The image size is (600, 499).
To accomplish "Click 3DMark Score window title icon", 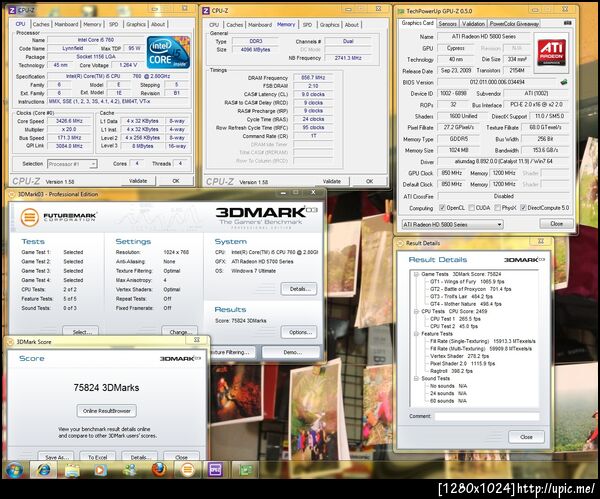I will (x=11, y=342).
